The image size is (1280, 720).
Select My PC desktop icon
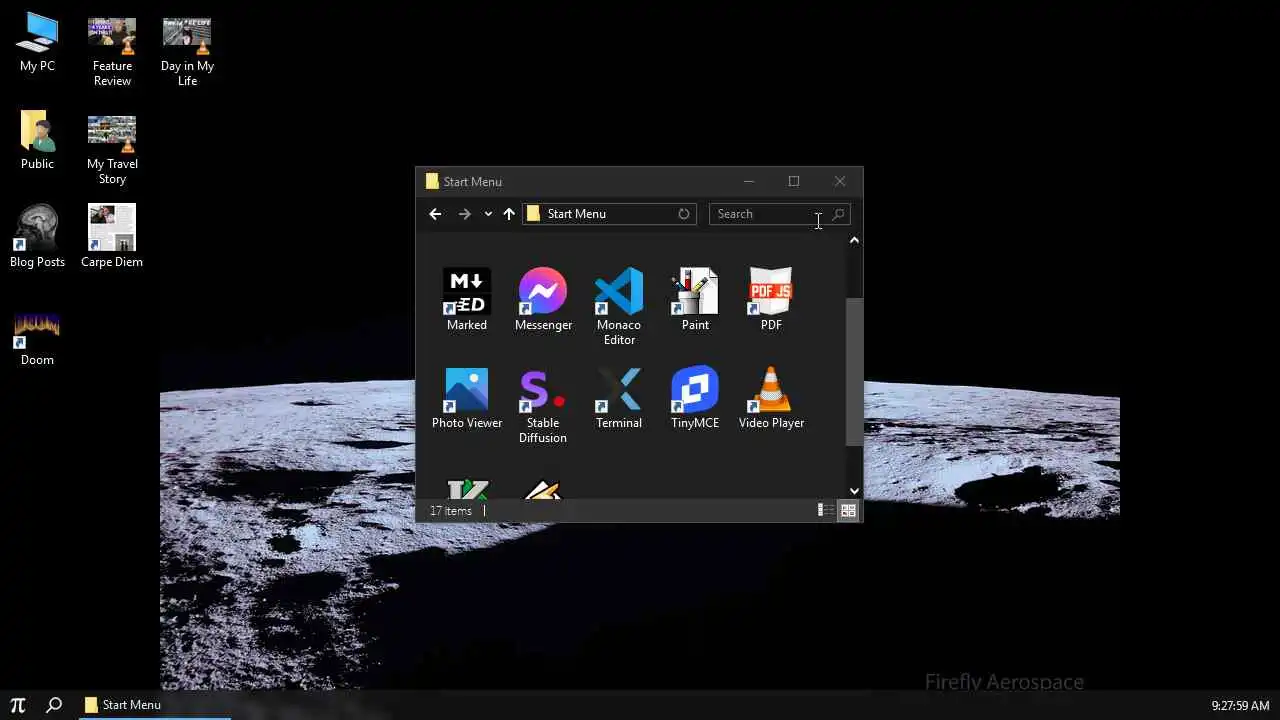tap(37, 43)
